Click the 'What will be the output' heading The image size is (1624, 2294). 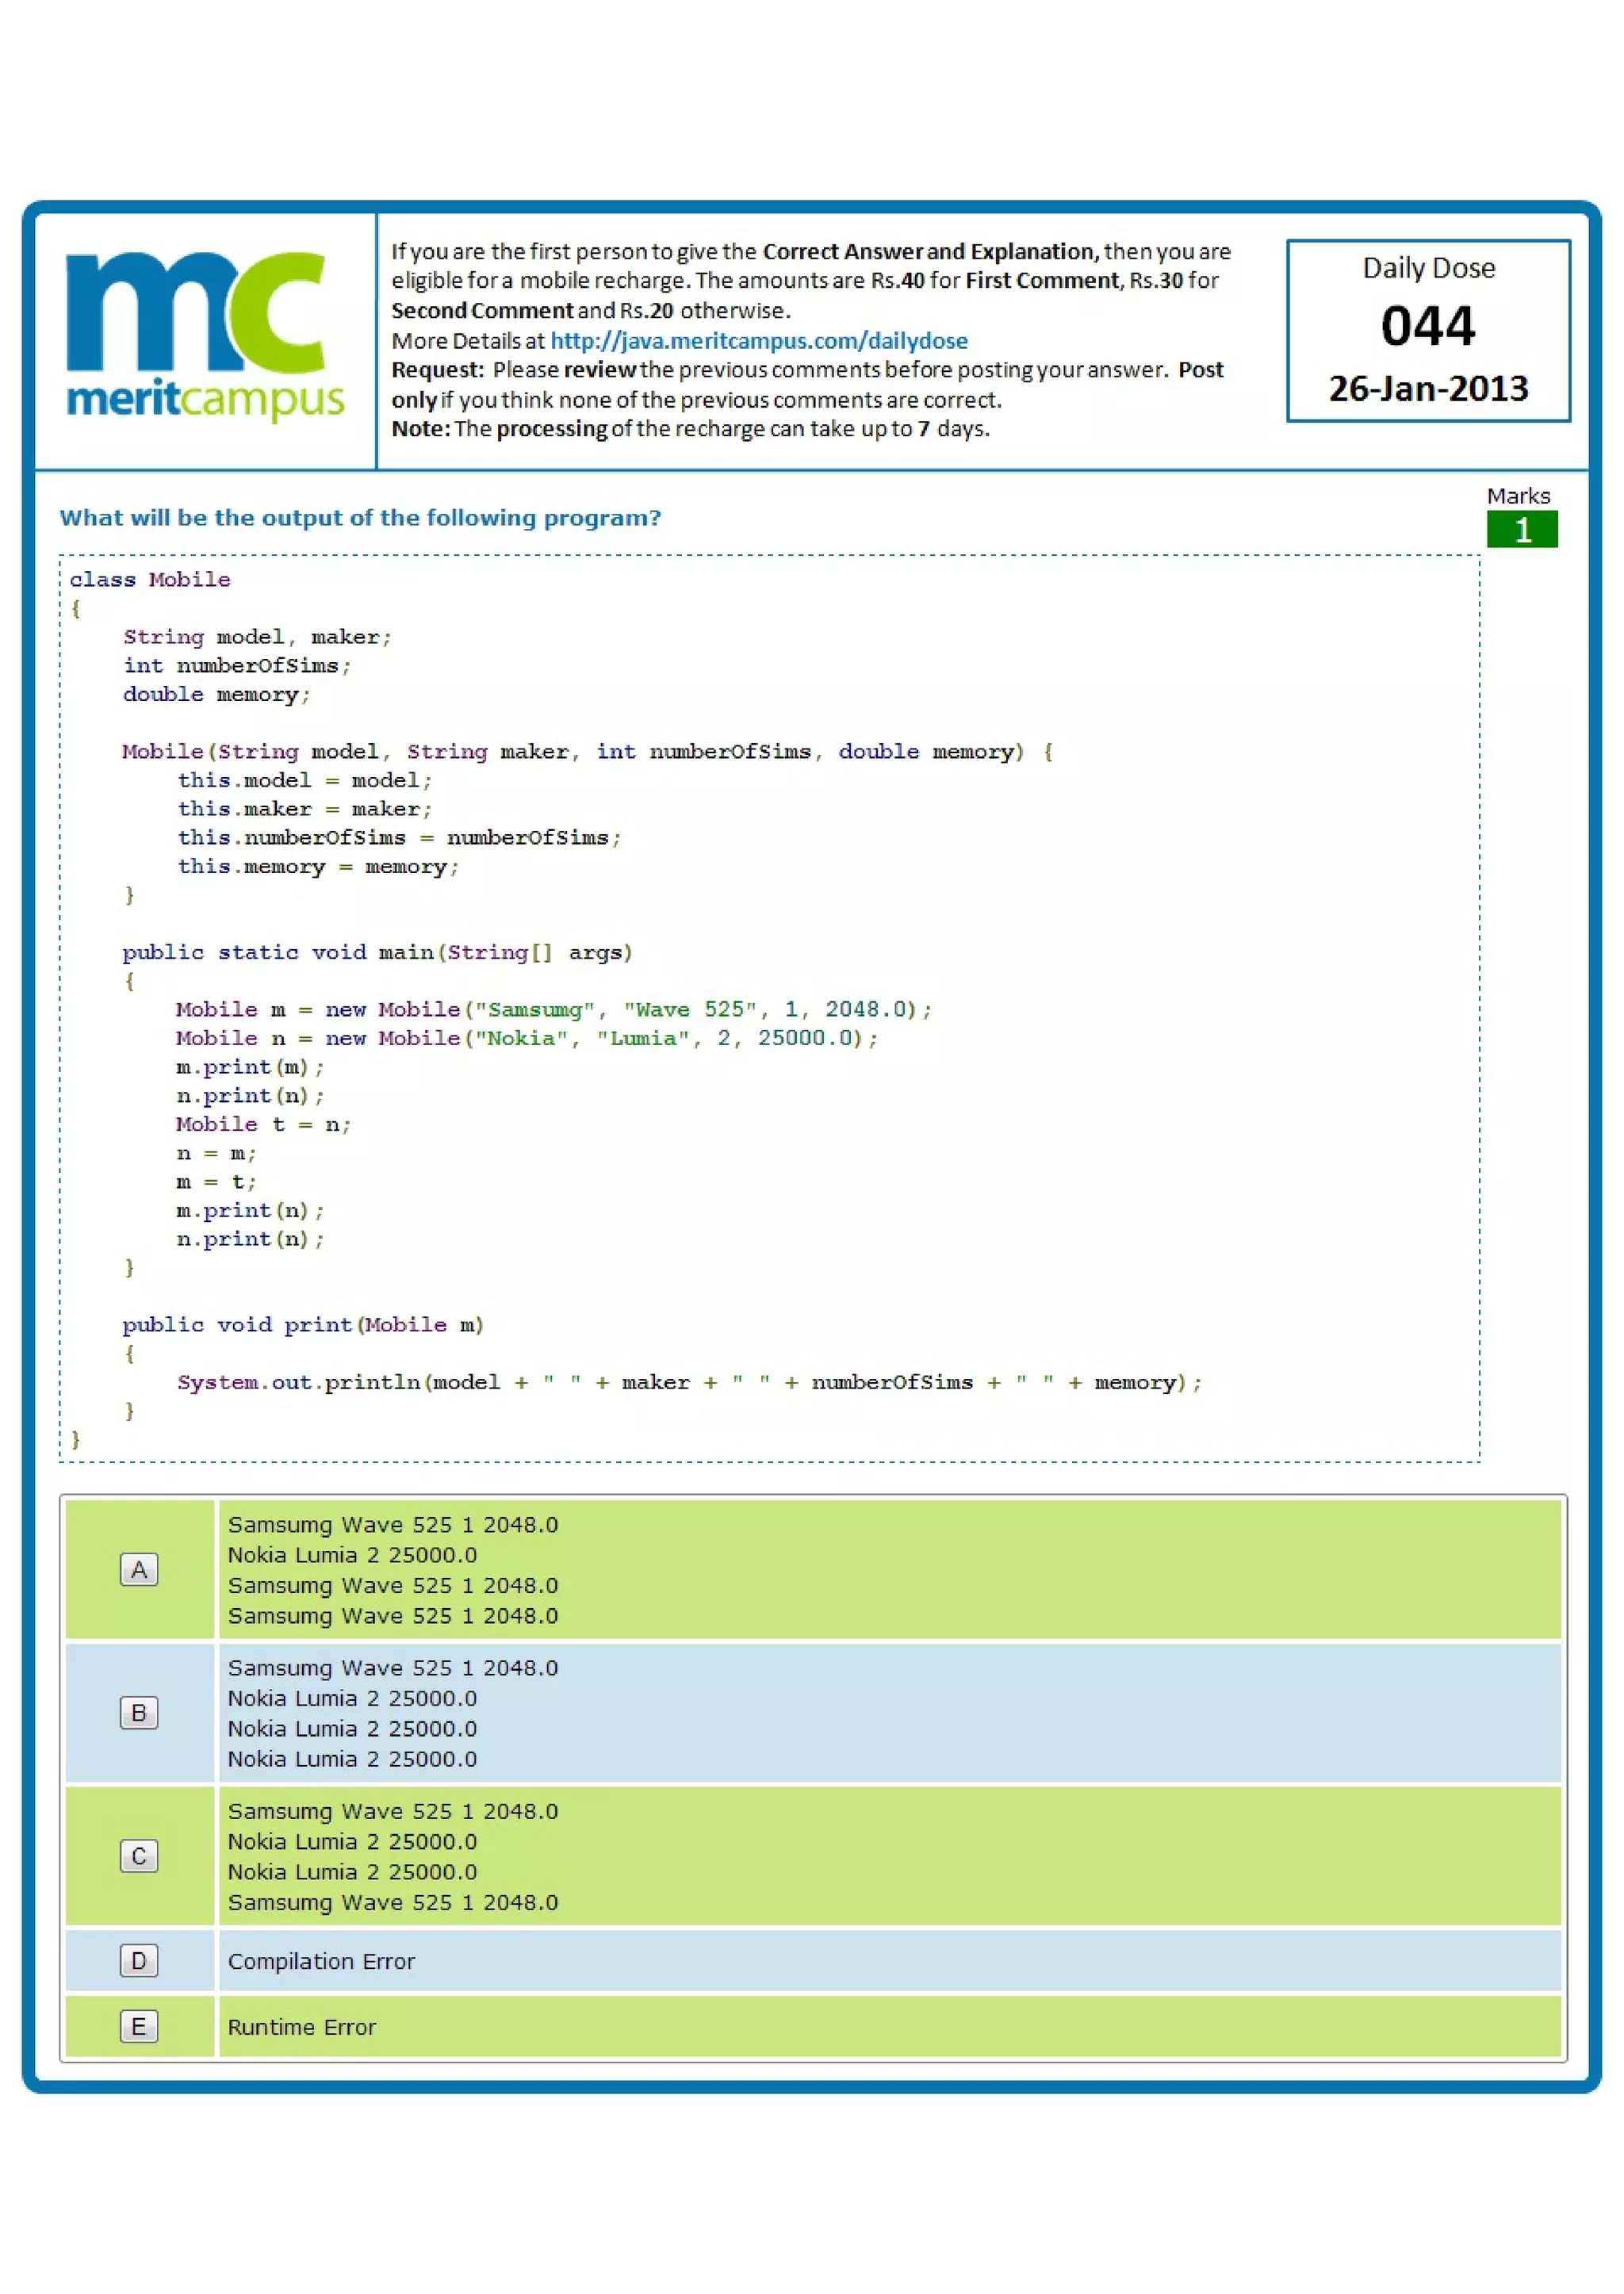(x=360, y=517)
